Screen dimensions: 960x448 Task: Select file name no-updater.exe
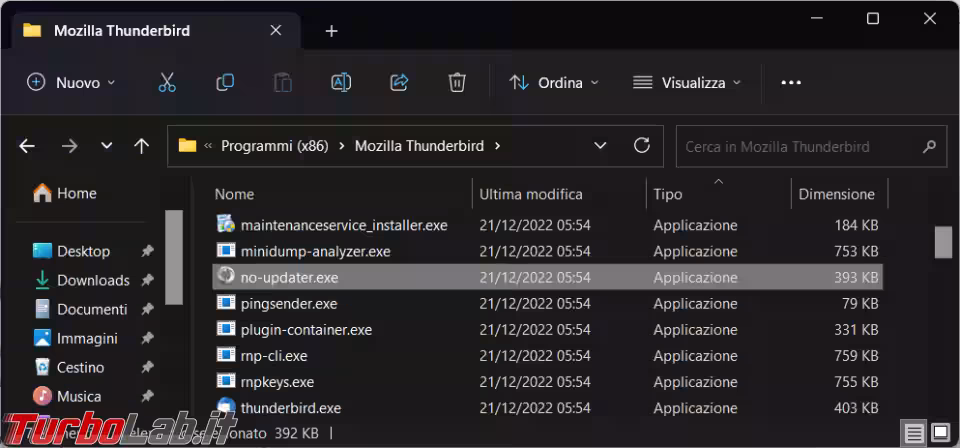(x=290, y=278)
